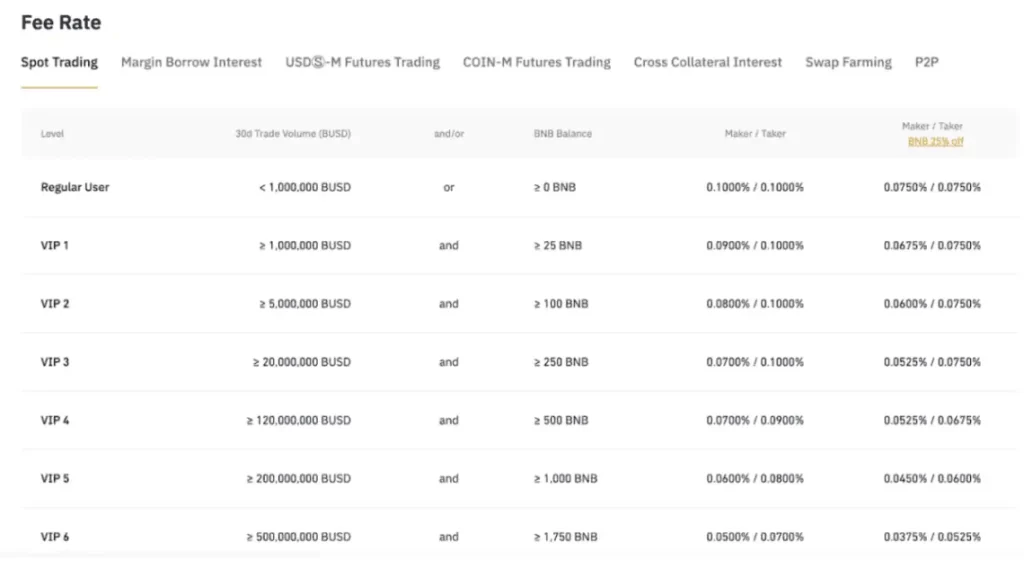Viewport: 1024px width, 569px height.
Task: Select the Spot Trading tab
Action: (x=59, y=62)
